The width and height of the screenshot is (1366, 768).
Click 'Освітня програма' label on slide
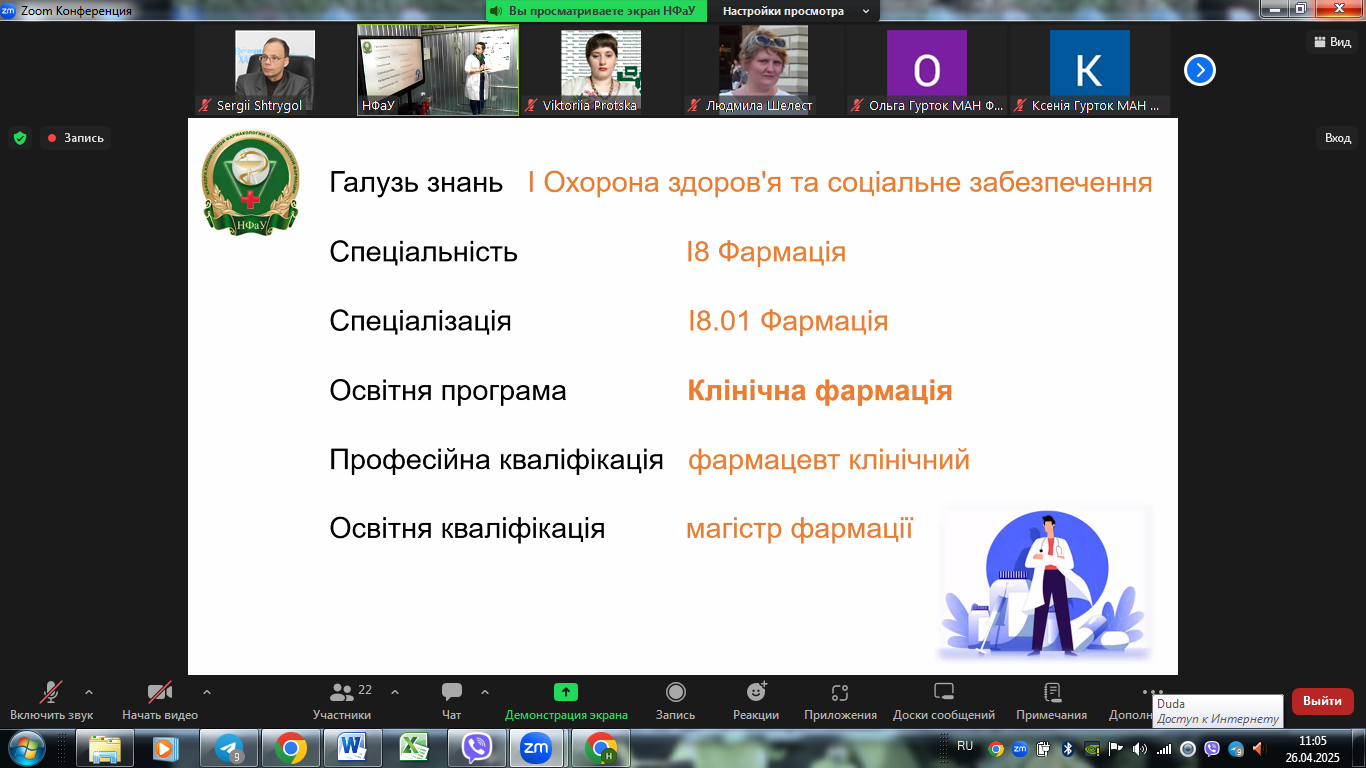click(448, 391)
